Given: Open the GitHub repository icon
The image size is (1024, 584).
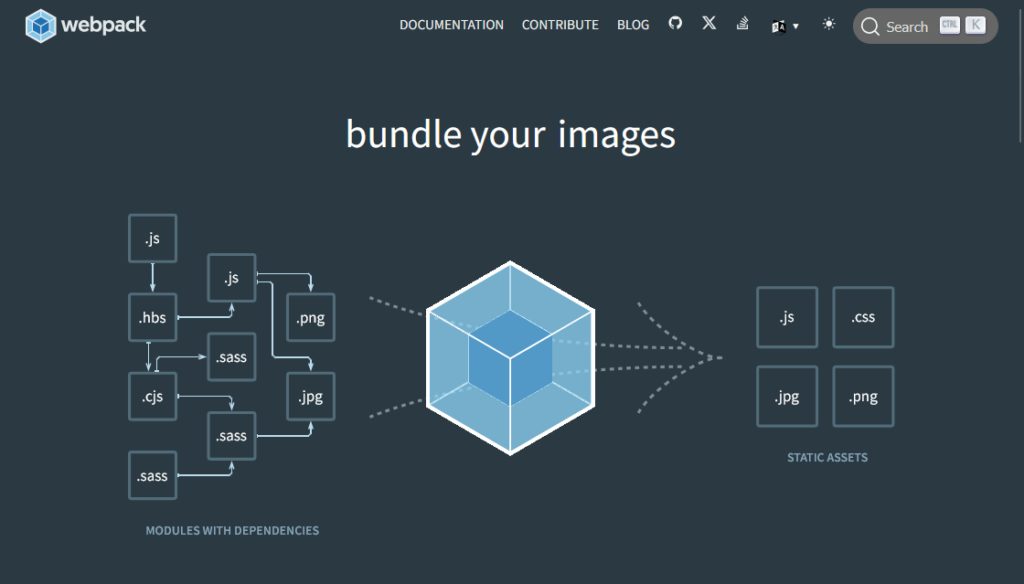Looking at the screenshot, I should pos(675,24).
